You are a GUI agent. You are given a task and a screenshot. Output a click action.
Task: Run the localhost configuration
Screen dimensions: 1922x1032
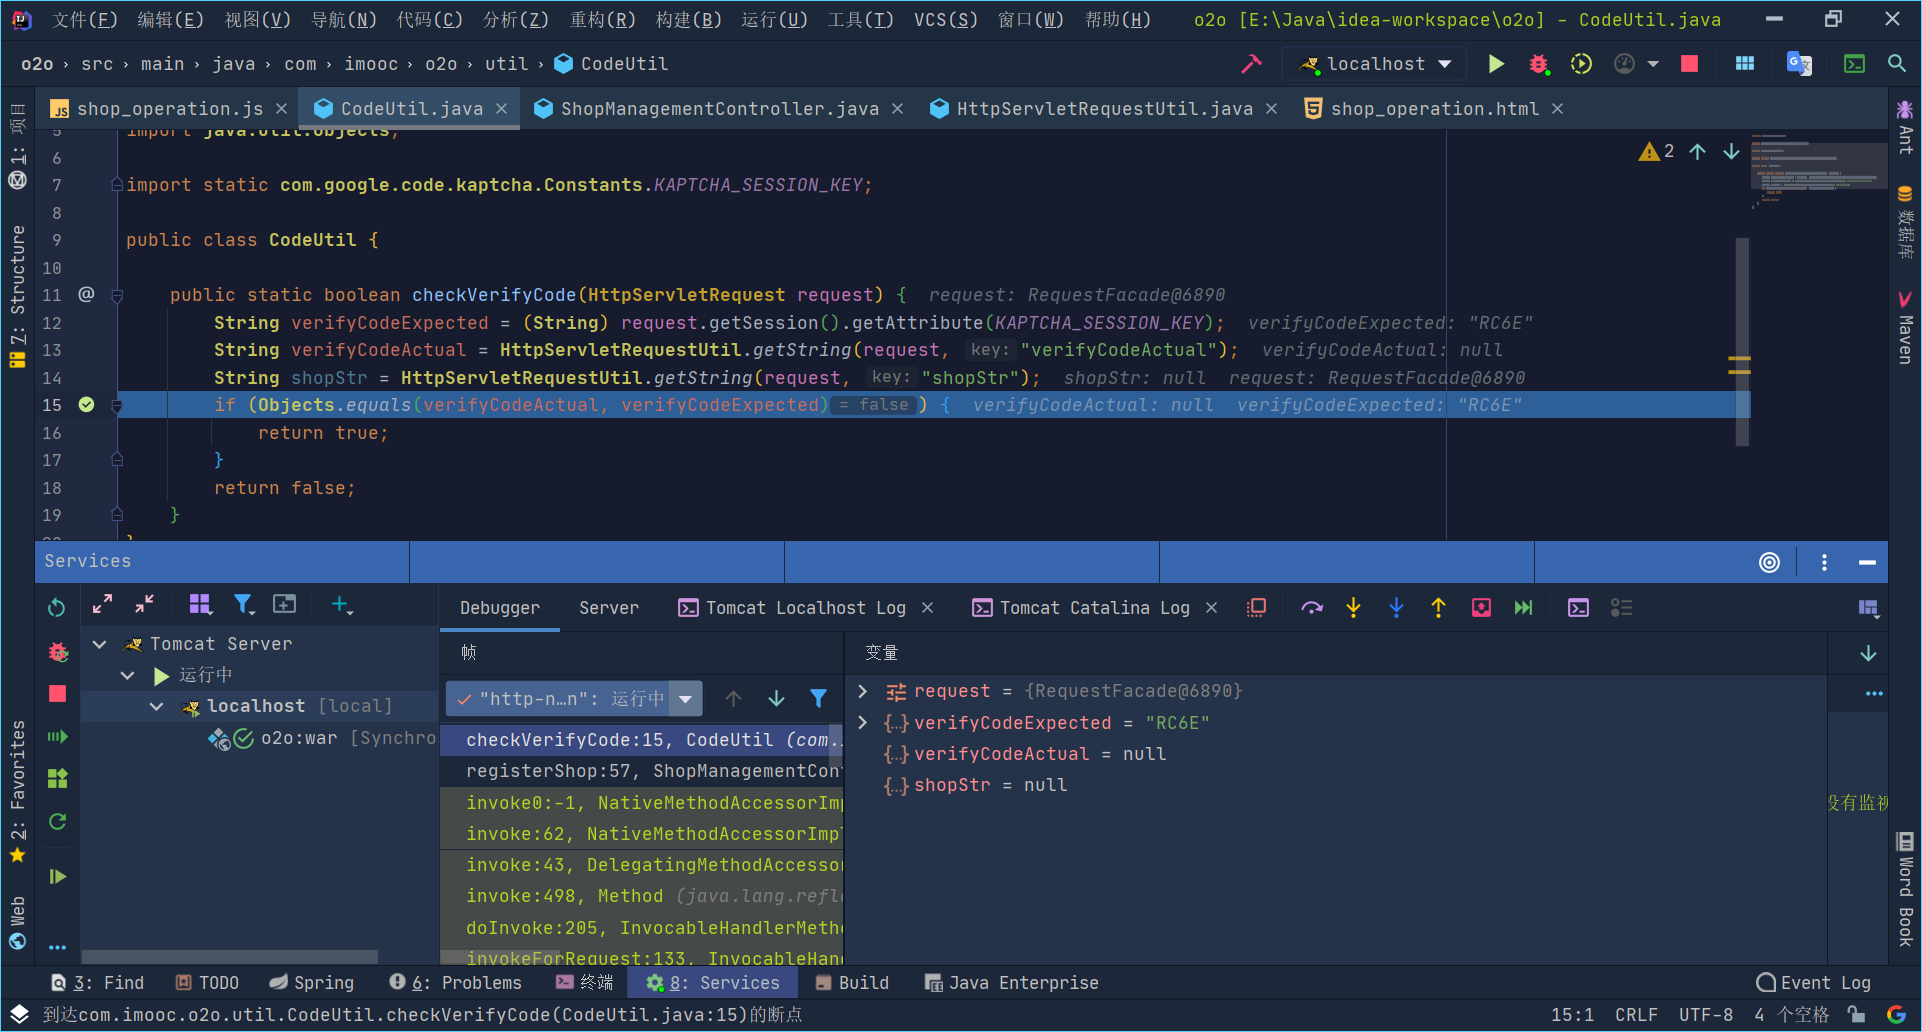pyautogui.click(x=1496, y=64)
